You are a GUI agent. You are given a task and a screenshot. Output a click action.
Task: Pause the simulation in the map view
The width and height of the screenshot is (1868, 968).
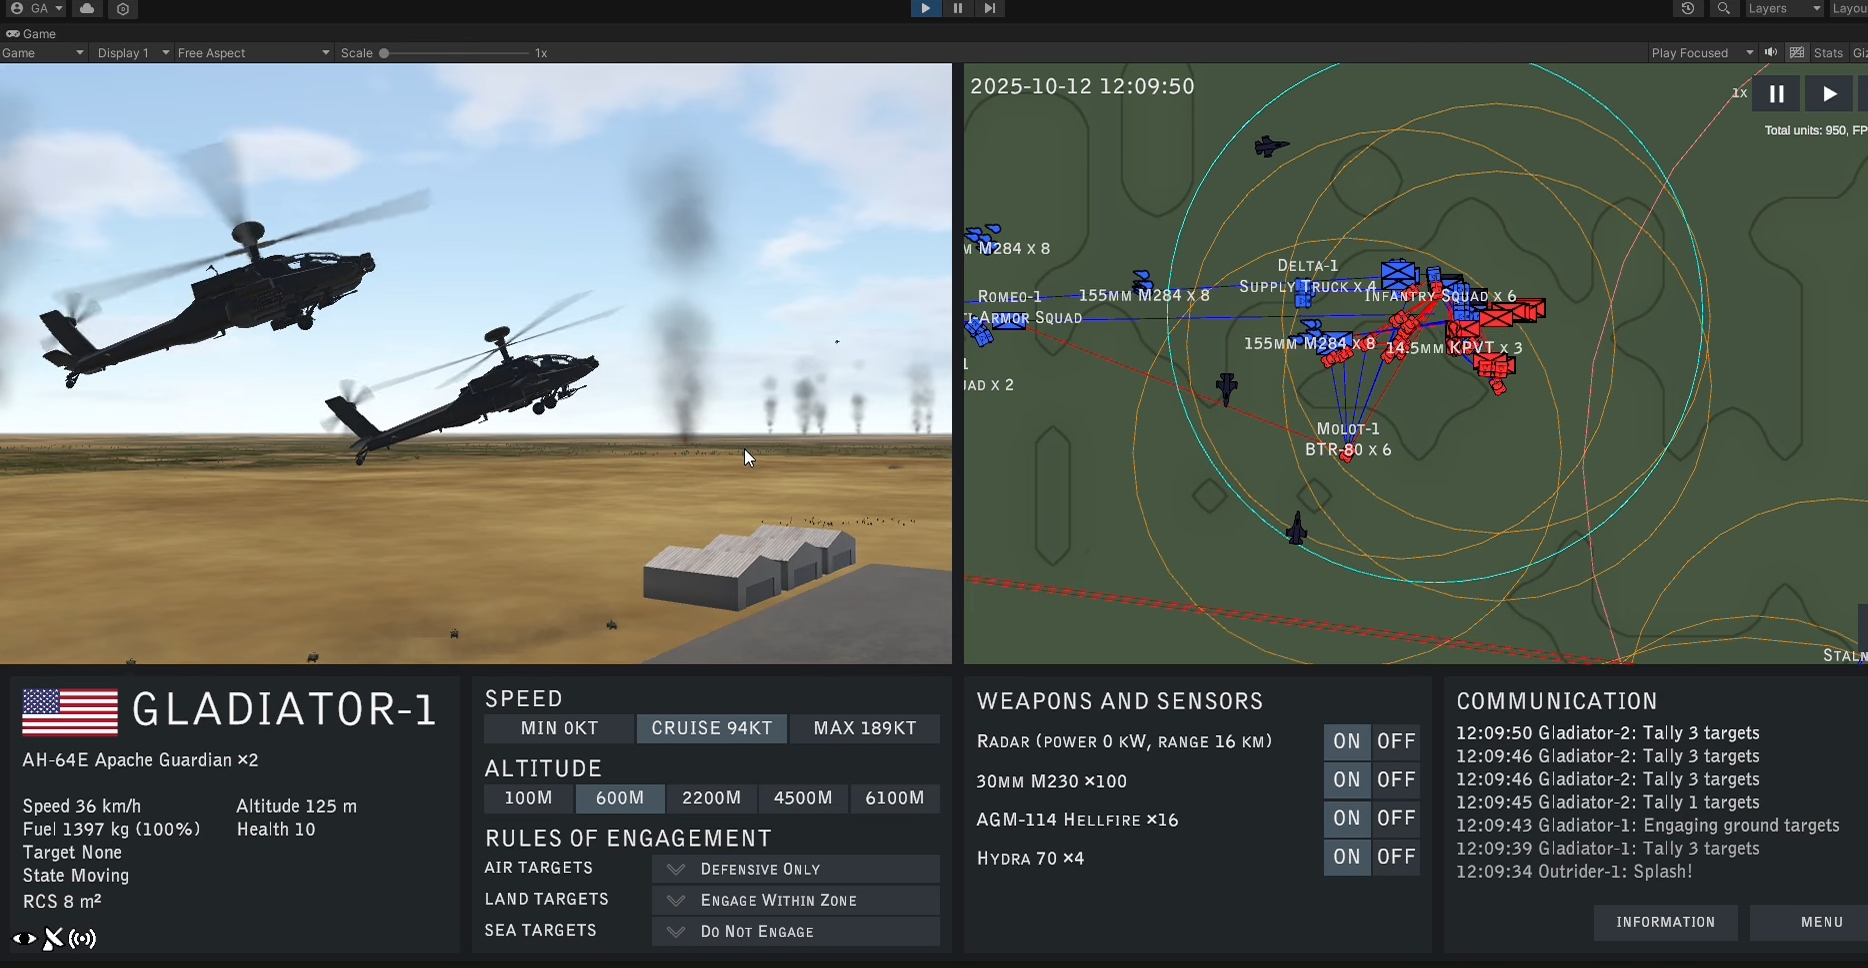pyautogui.click(x=1777, y=94)
